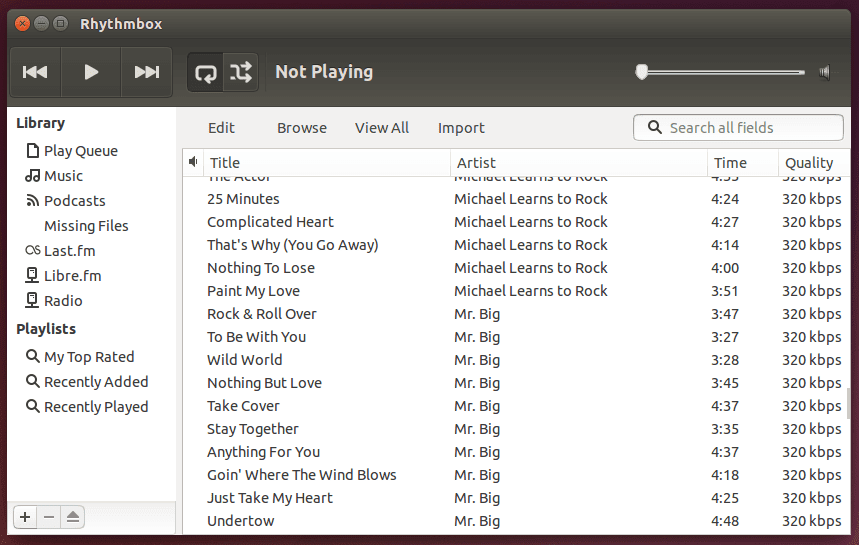Adjust the playback position slider
Viewport: 859px width, 545px height.
pyautogui.click(x=722, y=72)
